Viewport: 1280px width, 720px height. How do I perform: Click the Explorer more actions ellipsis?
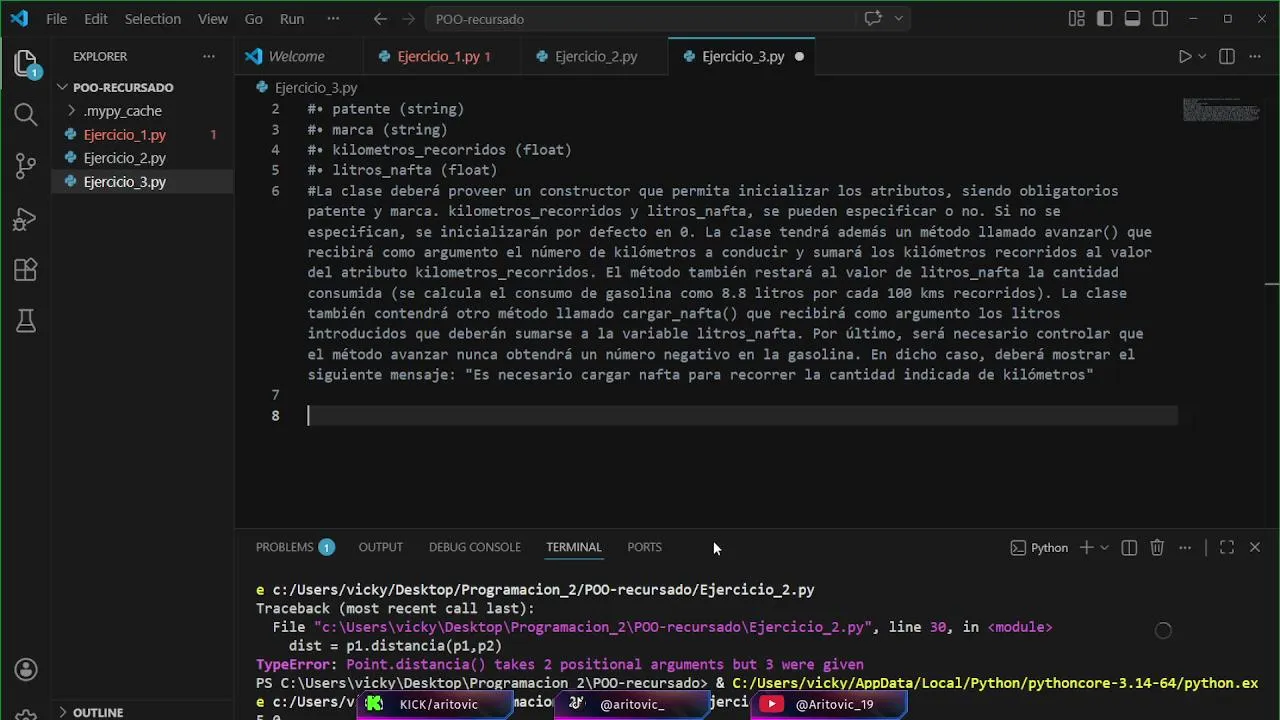[208, 57]
